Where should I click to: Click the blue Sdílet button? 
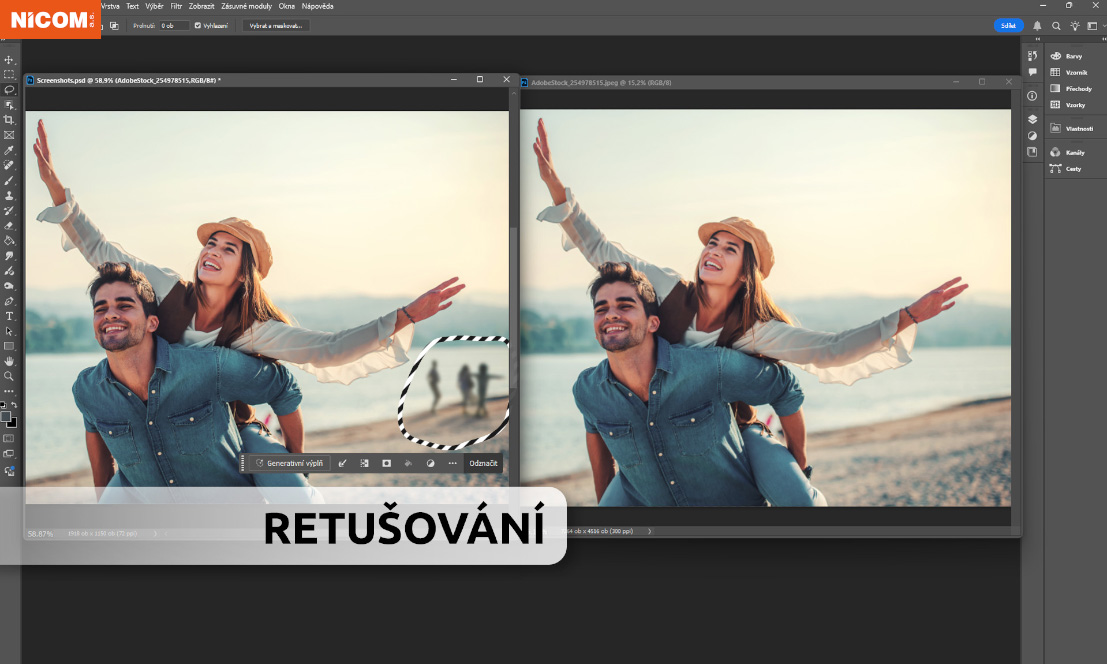[1008, 25]
